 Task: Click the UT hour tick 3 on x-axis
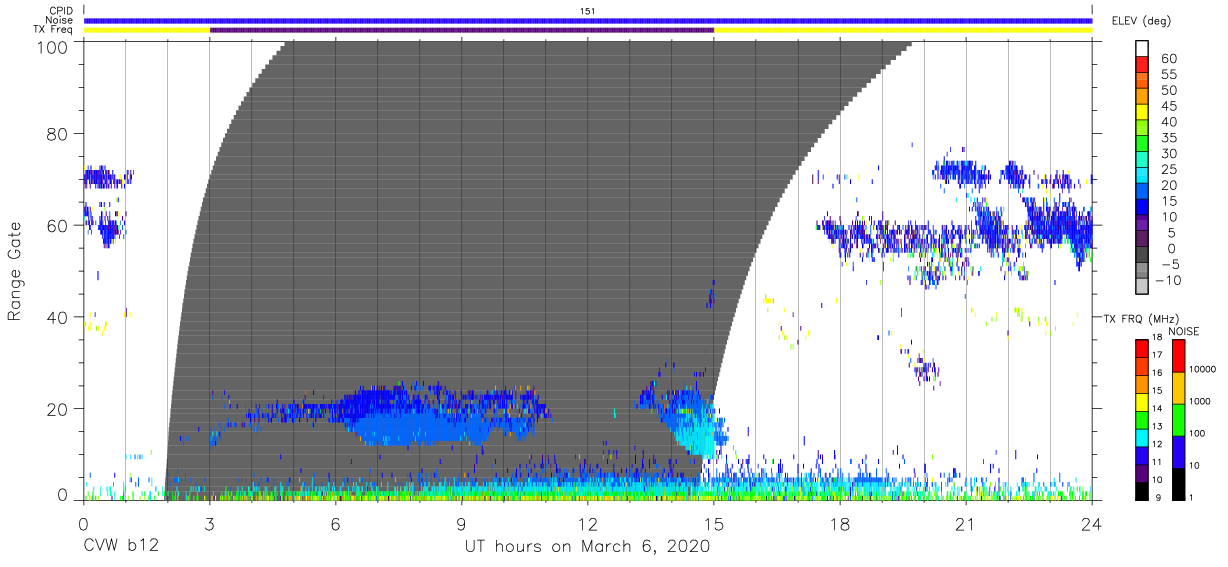210,523
